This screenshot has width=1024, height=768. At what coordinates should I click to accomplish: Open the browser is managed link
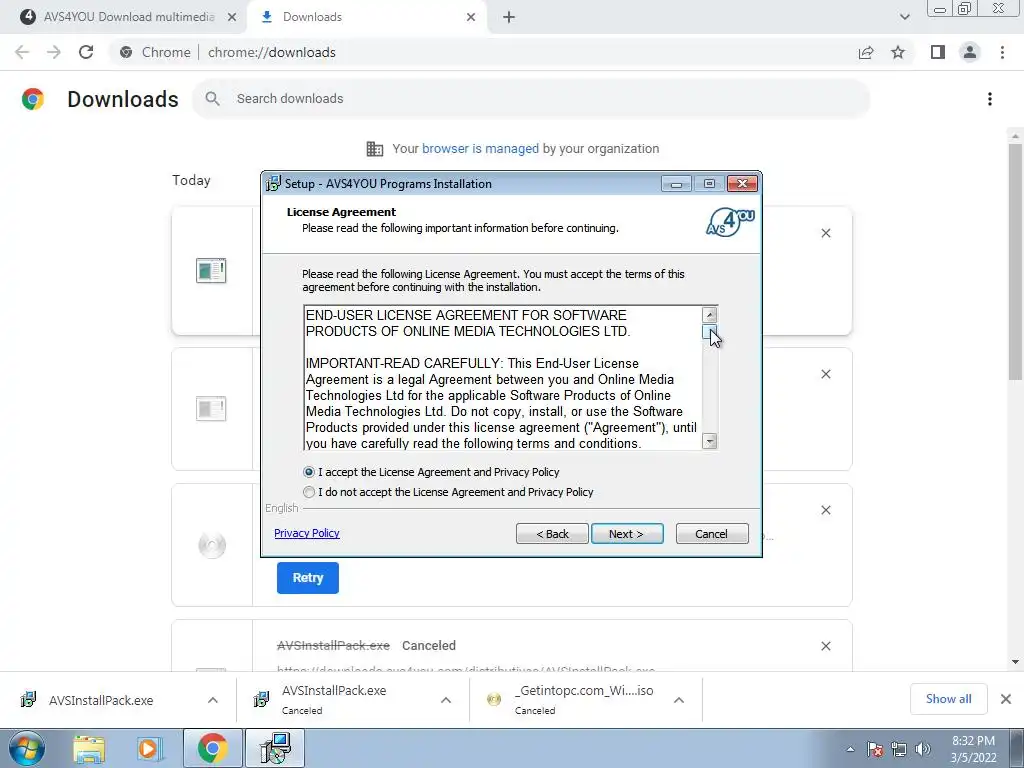click(x=480, y=148)
